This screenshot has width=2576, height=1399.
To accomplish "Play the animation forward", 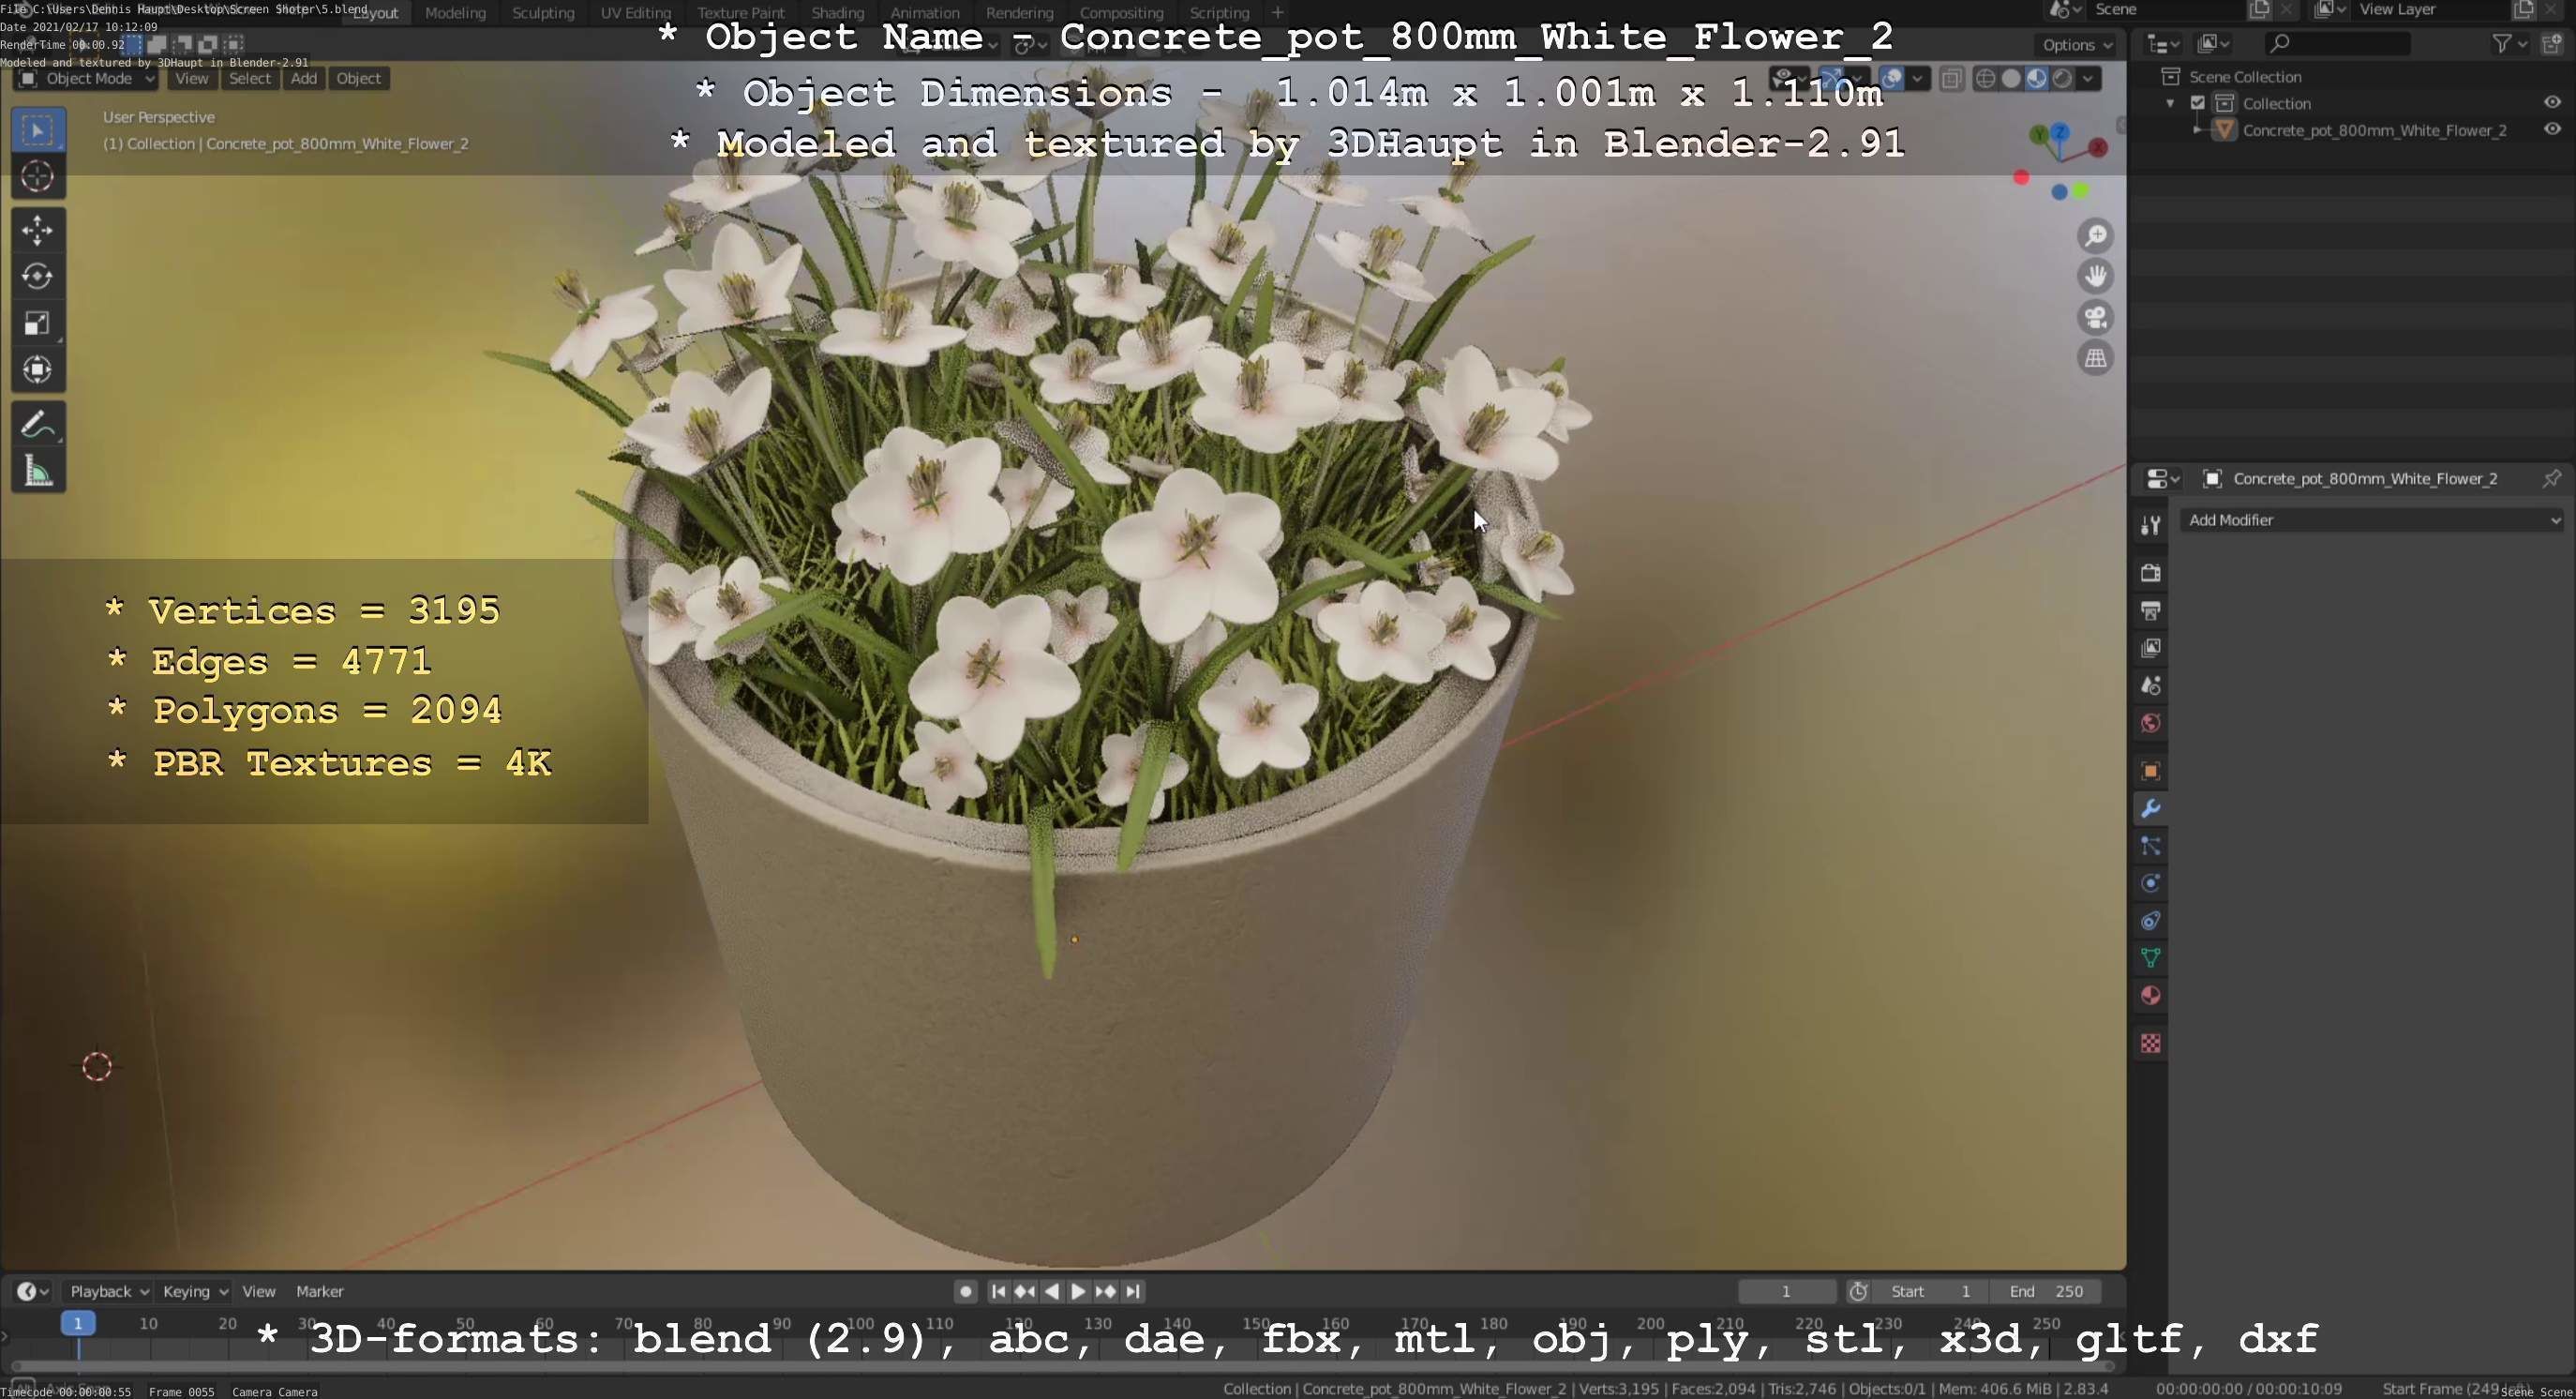I will (1078, 1291).
